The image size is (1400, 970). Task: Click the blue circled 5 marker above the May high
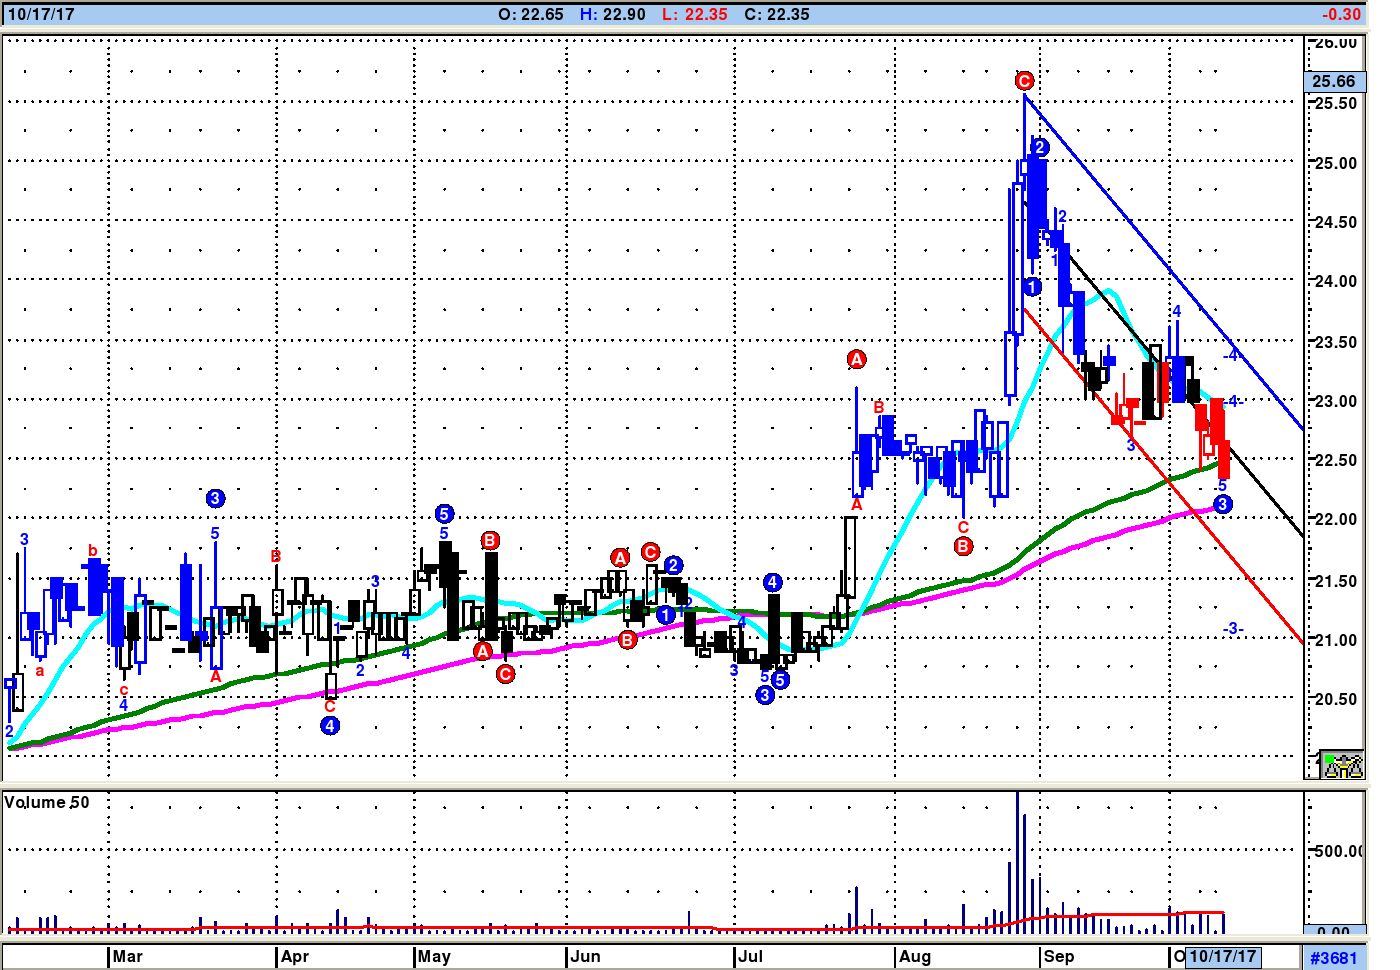[x=445, y=514]
